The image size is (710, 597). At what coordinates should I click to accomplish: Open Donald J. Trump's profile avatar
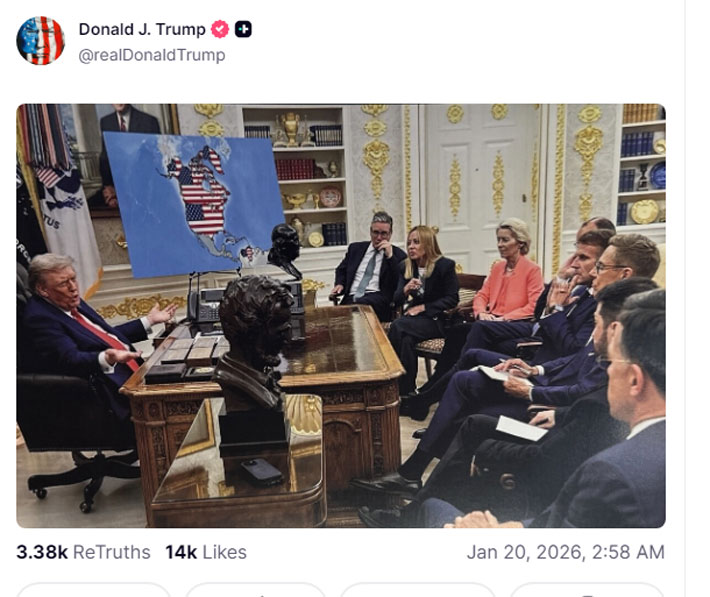[41, 41]
